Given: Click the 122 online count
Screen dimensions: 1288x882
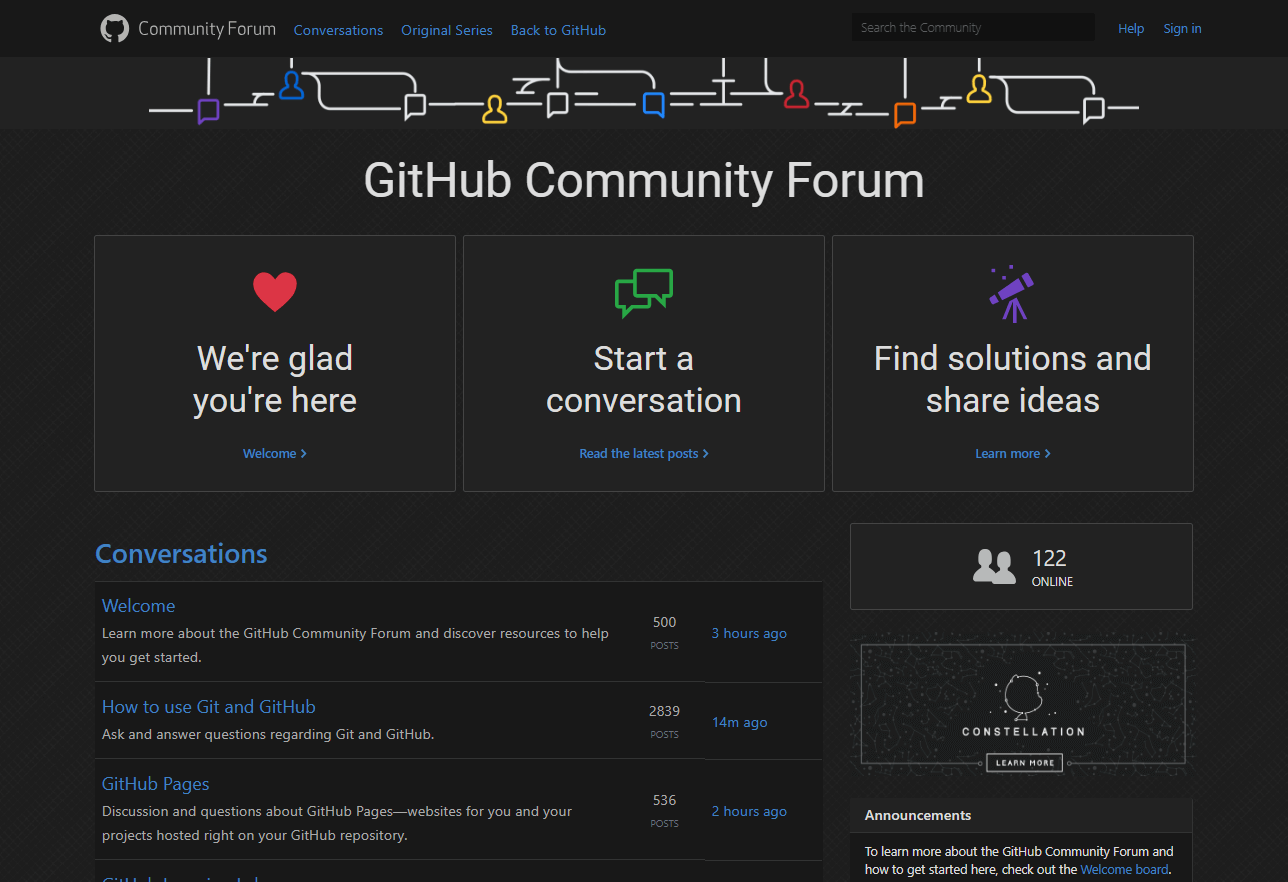Looking at the screenshot, I should point(1049,558).
